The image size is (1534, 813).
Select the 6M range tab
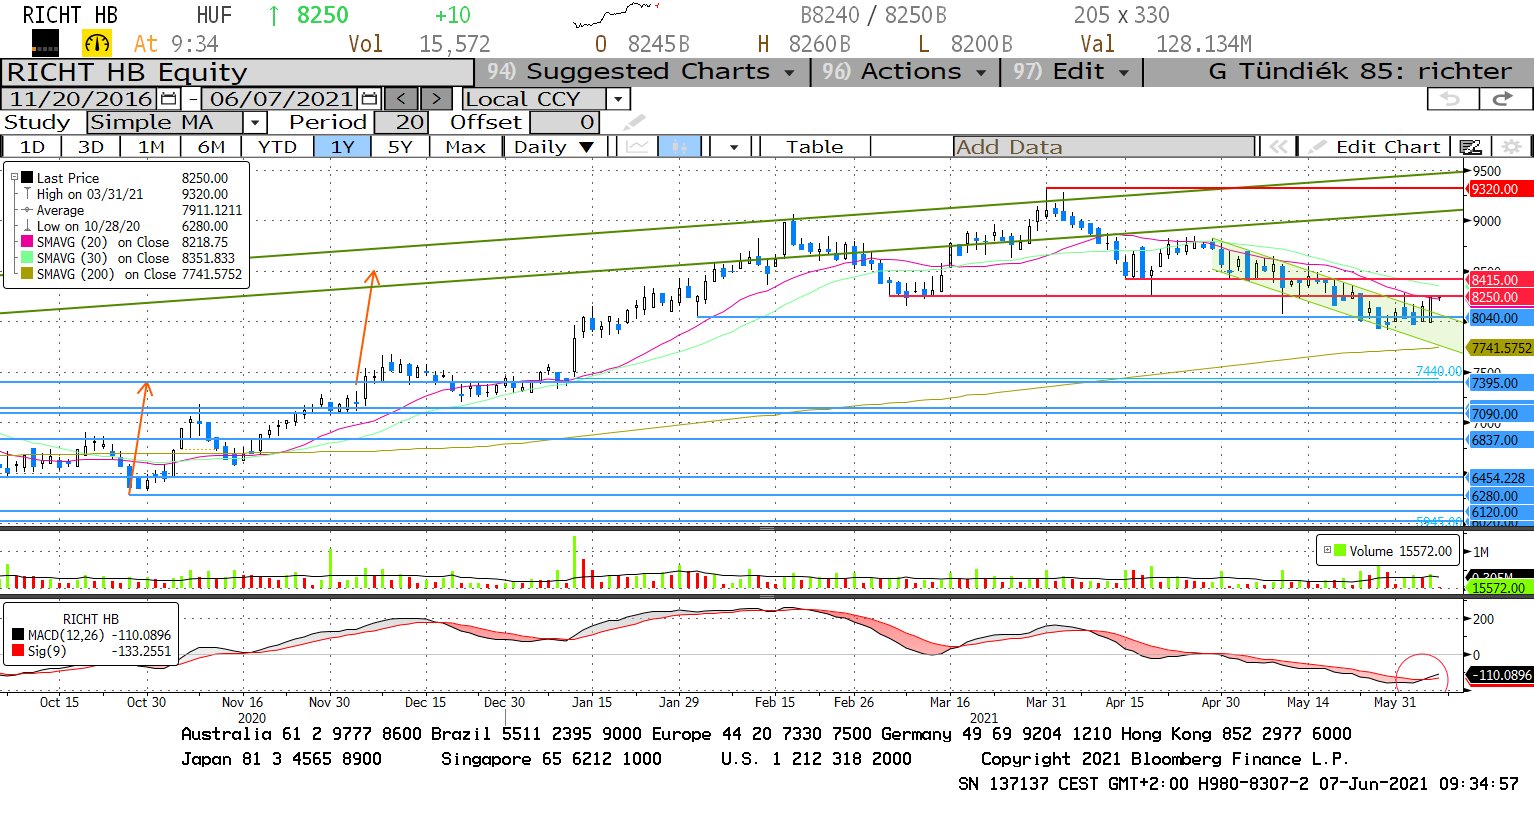coord(211,147)
